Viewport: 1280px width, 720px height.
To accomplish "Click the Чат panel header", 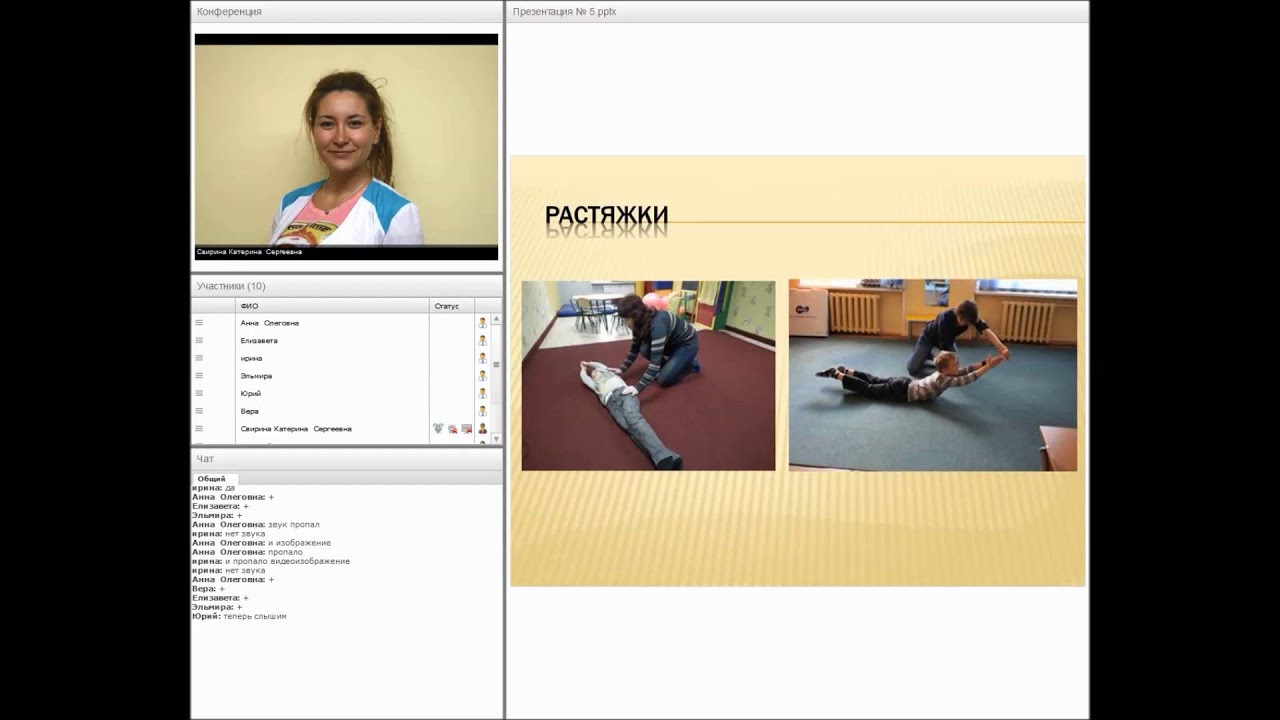I will pyautogui.click(x=347, y=459).
